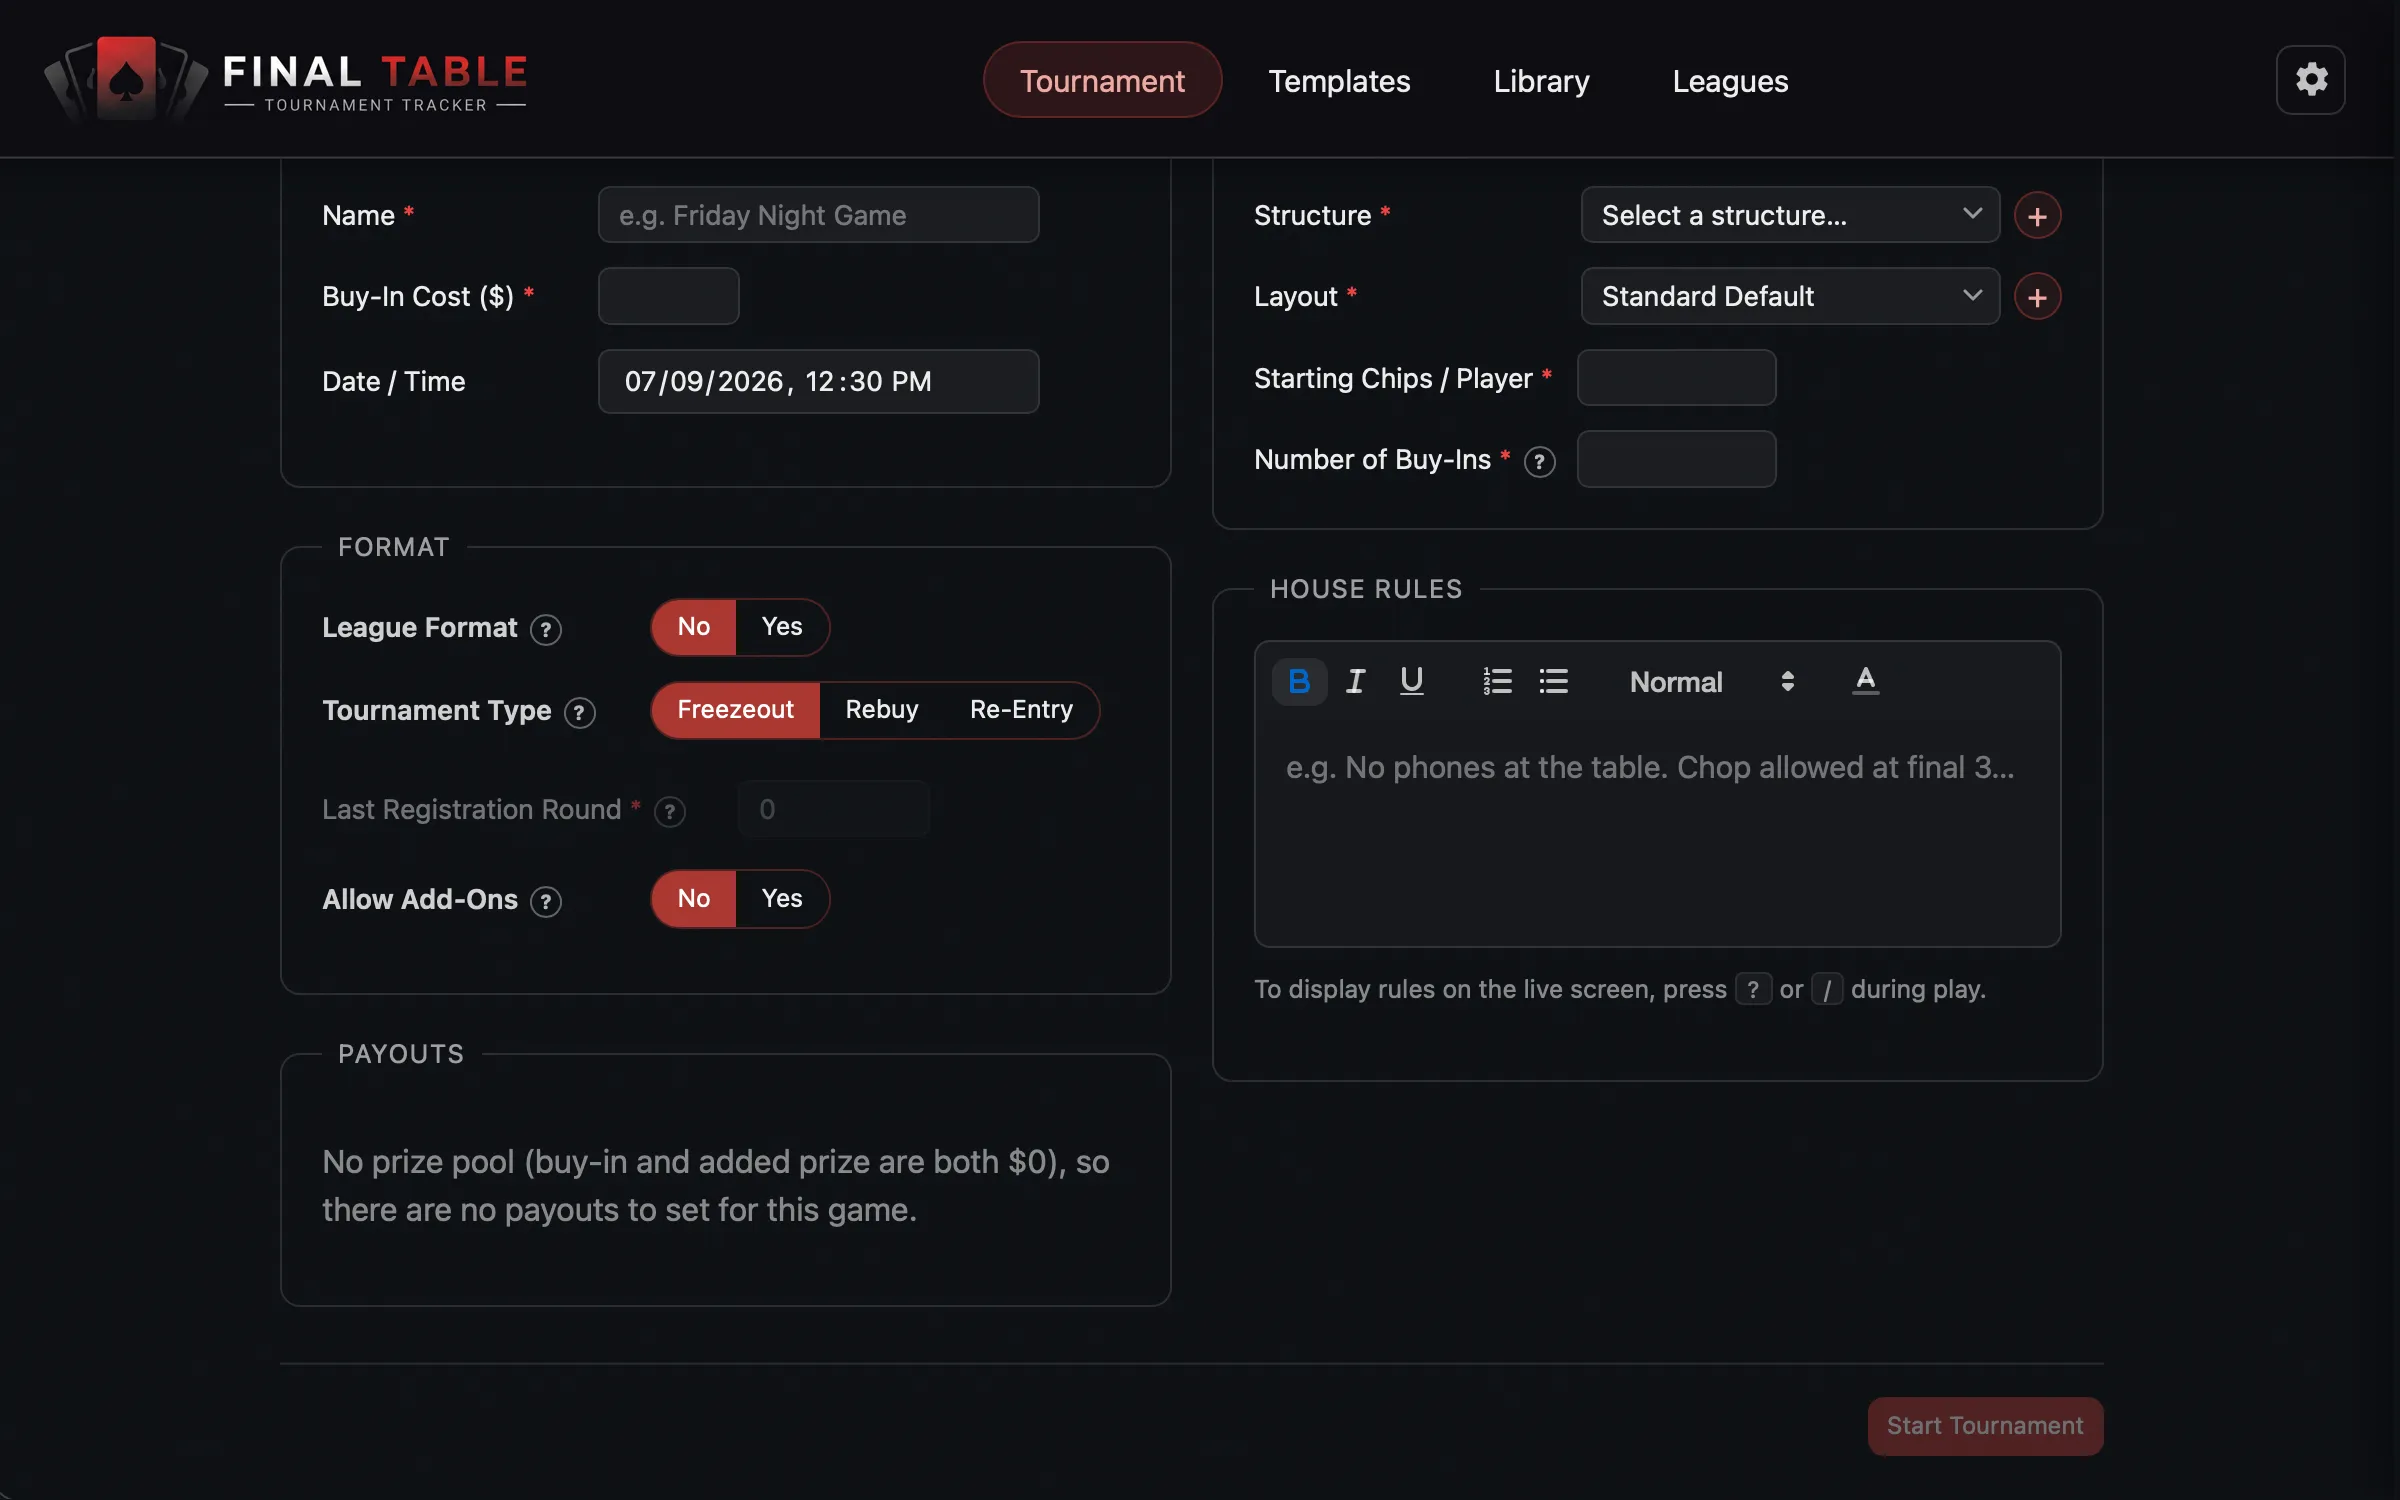2400x1500 pixels.
Task: Click the Date / Time field
Action: pyautogui.click(x=818, y=381)
